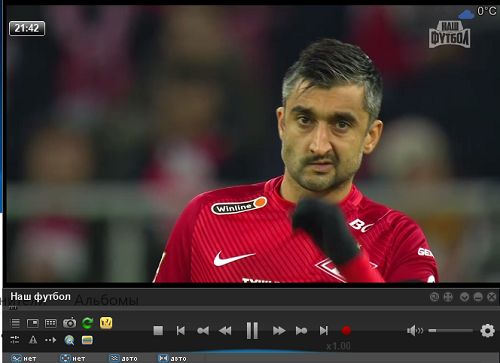This screenshot has height=363, width=500.
Task: Fast-forward the stream
Action: pyautogui.click(x=279, y=331)
